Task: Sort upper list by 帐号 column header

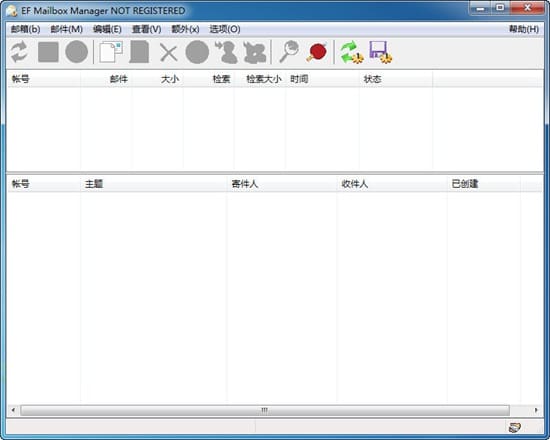Action: (44, 79)
